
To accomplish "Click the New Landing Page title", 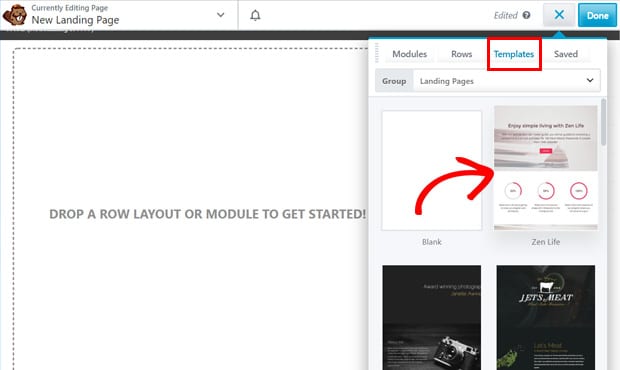I will pos(75,20).
